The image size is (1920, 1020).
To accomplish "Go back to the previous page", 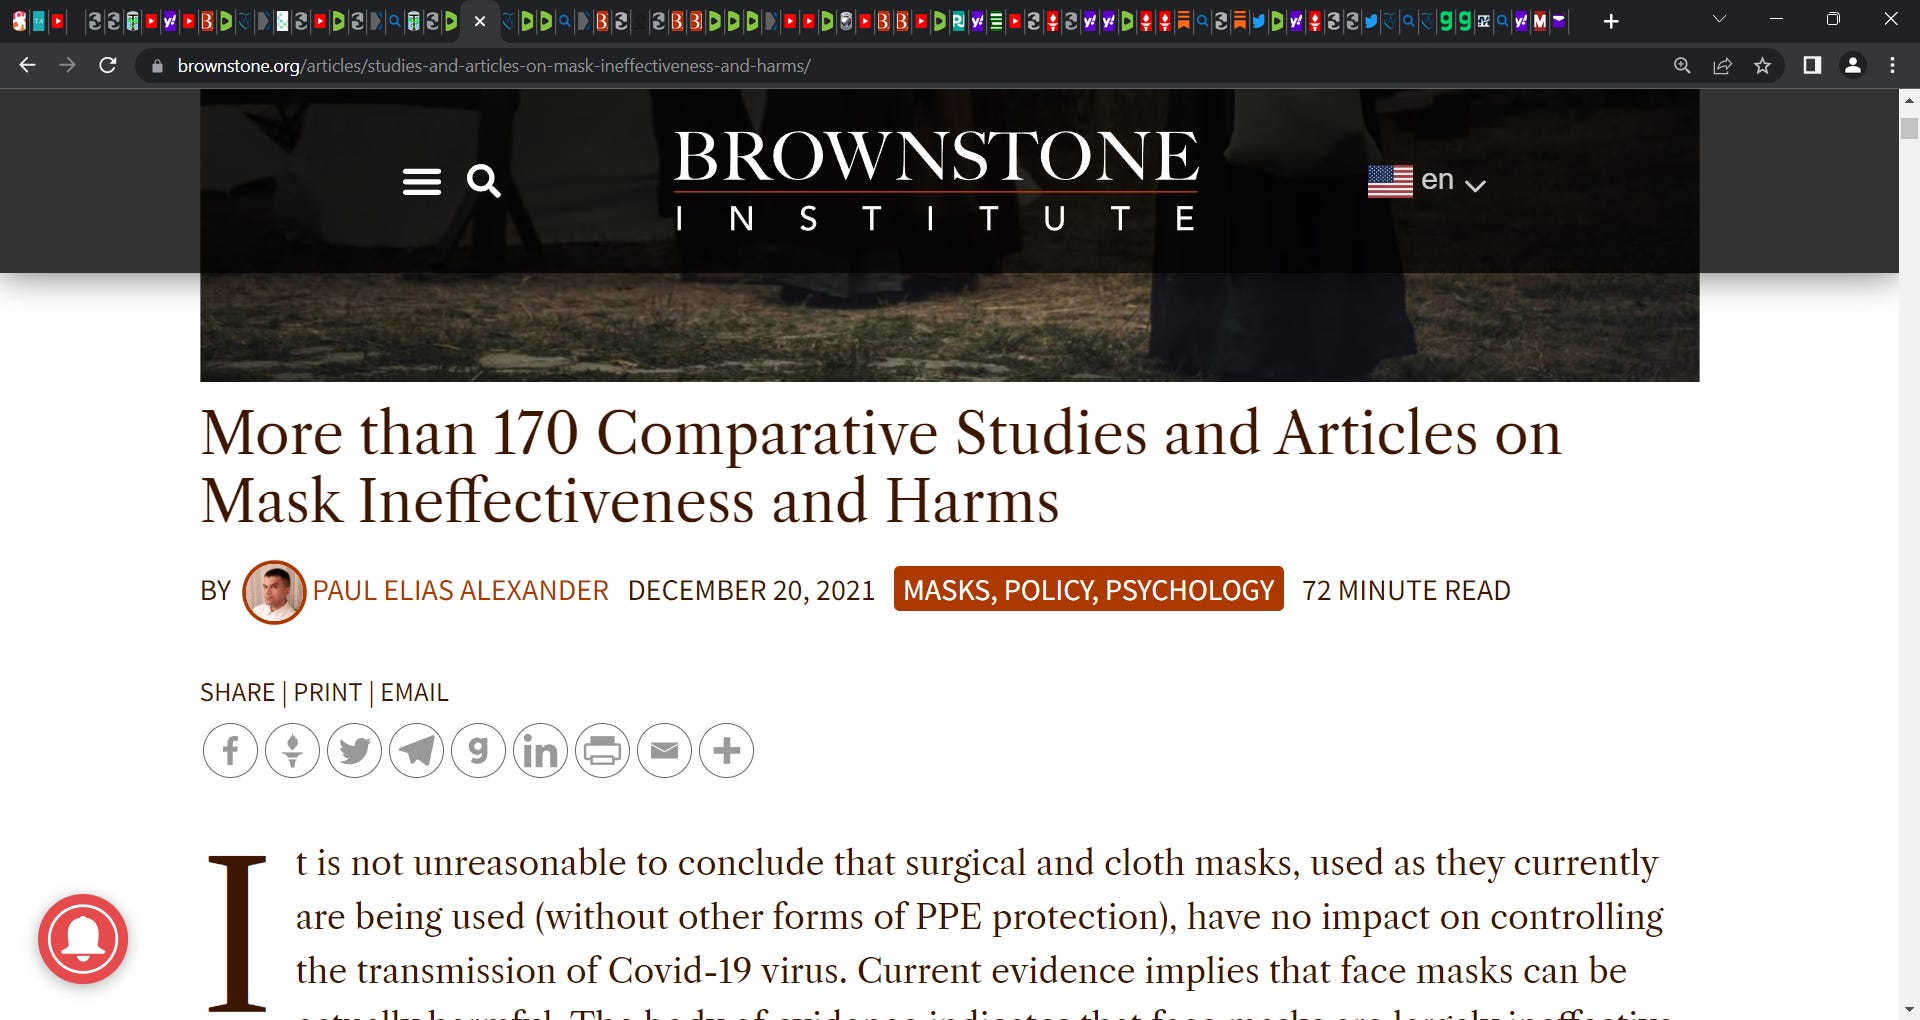I will tap(27, 65).
